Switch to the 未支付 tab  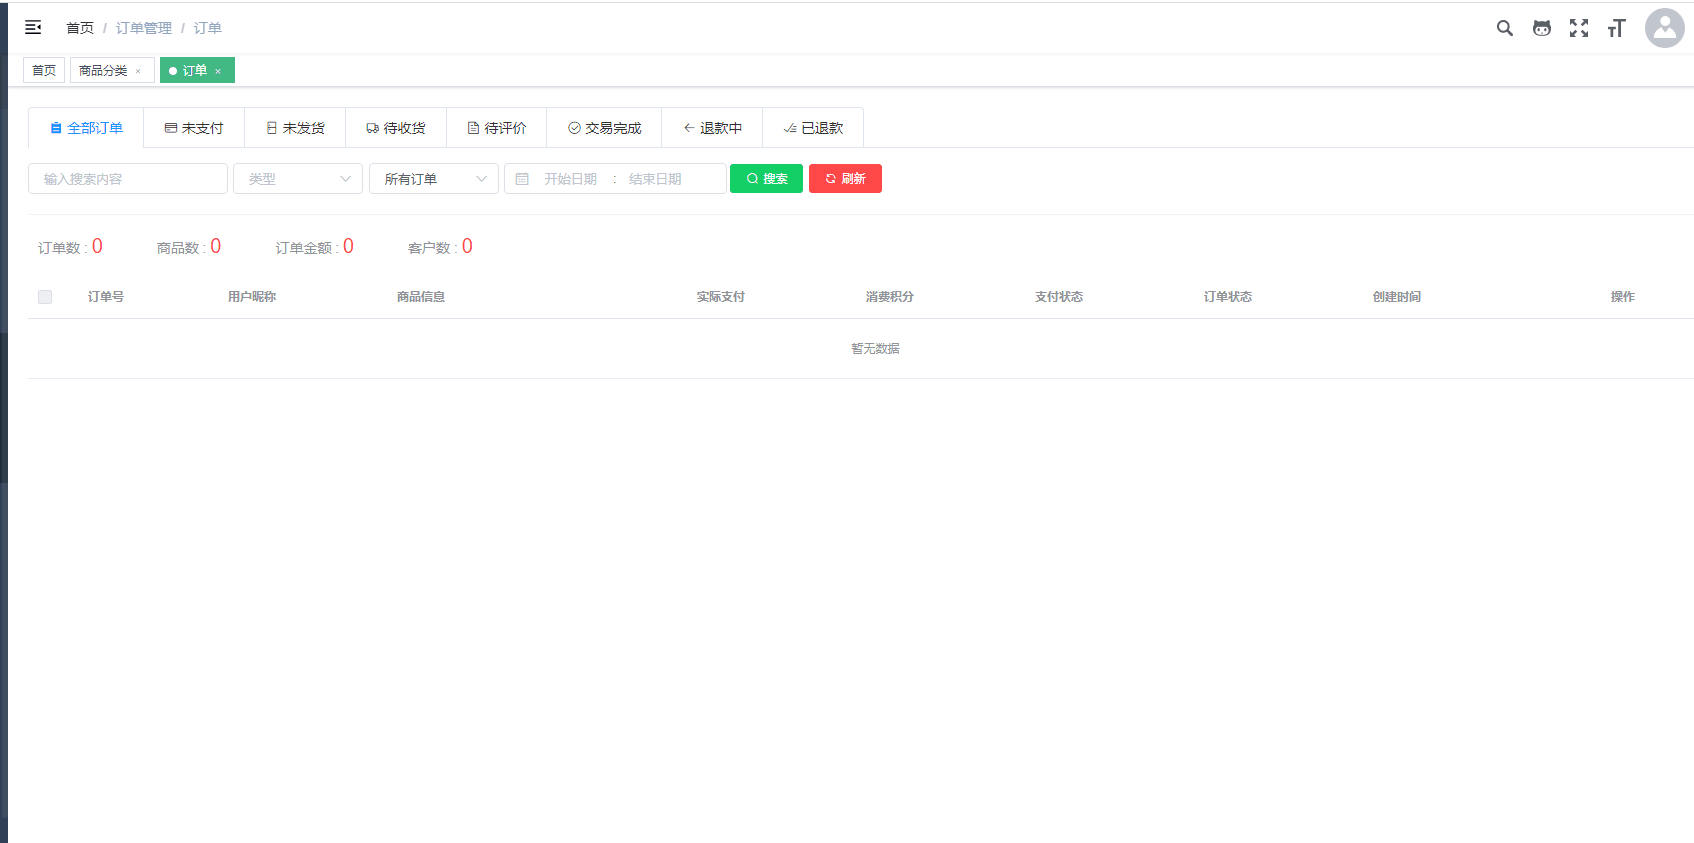[x=194, y=128]
